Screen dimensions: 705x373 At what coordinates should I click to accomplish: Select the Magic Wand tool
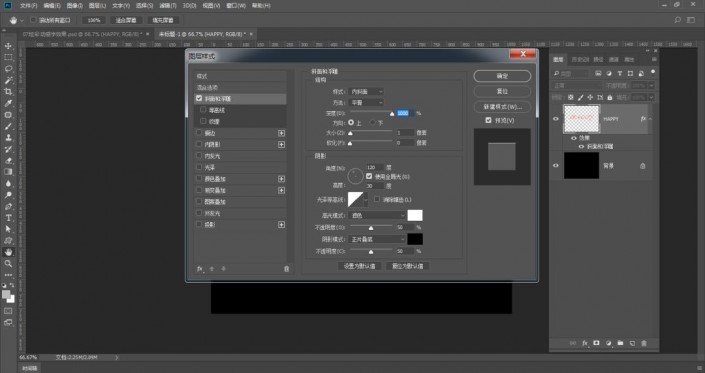(x=8, y=80)
